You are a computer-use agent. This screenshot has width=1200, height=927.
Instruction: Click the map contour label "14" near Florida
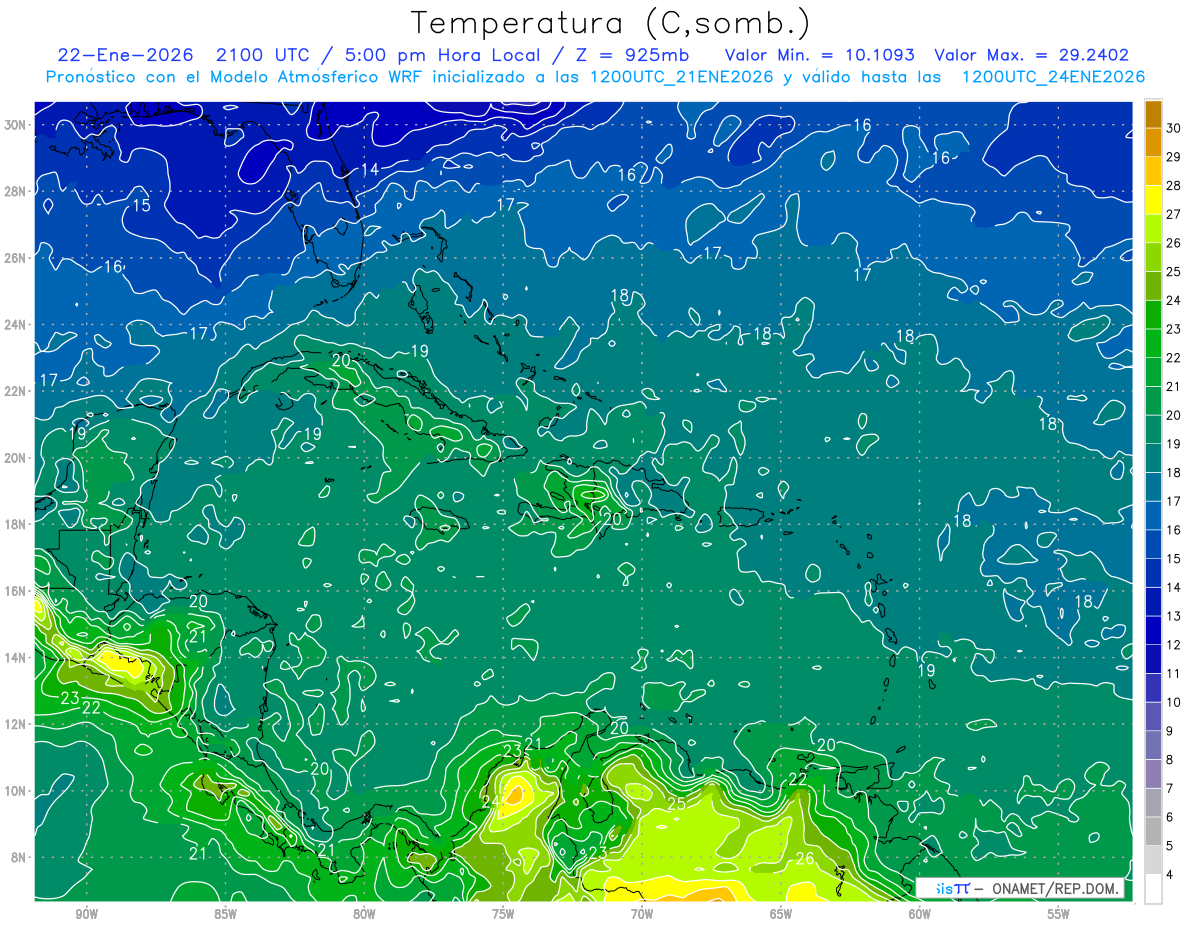370,169
